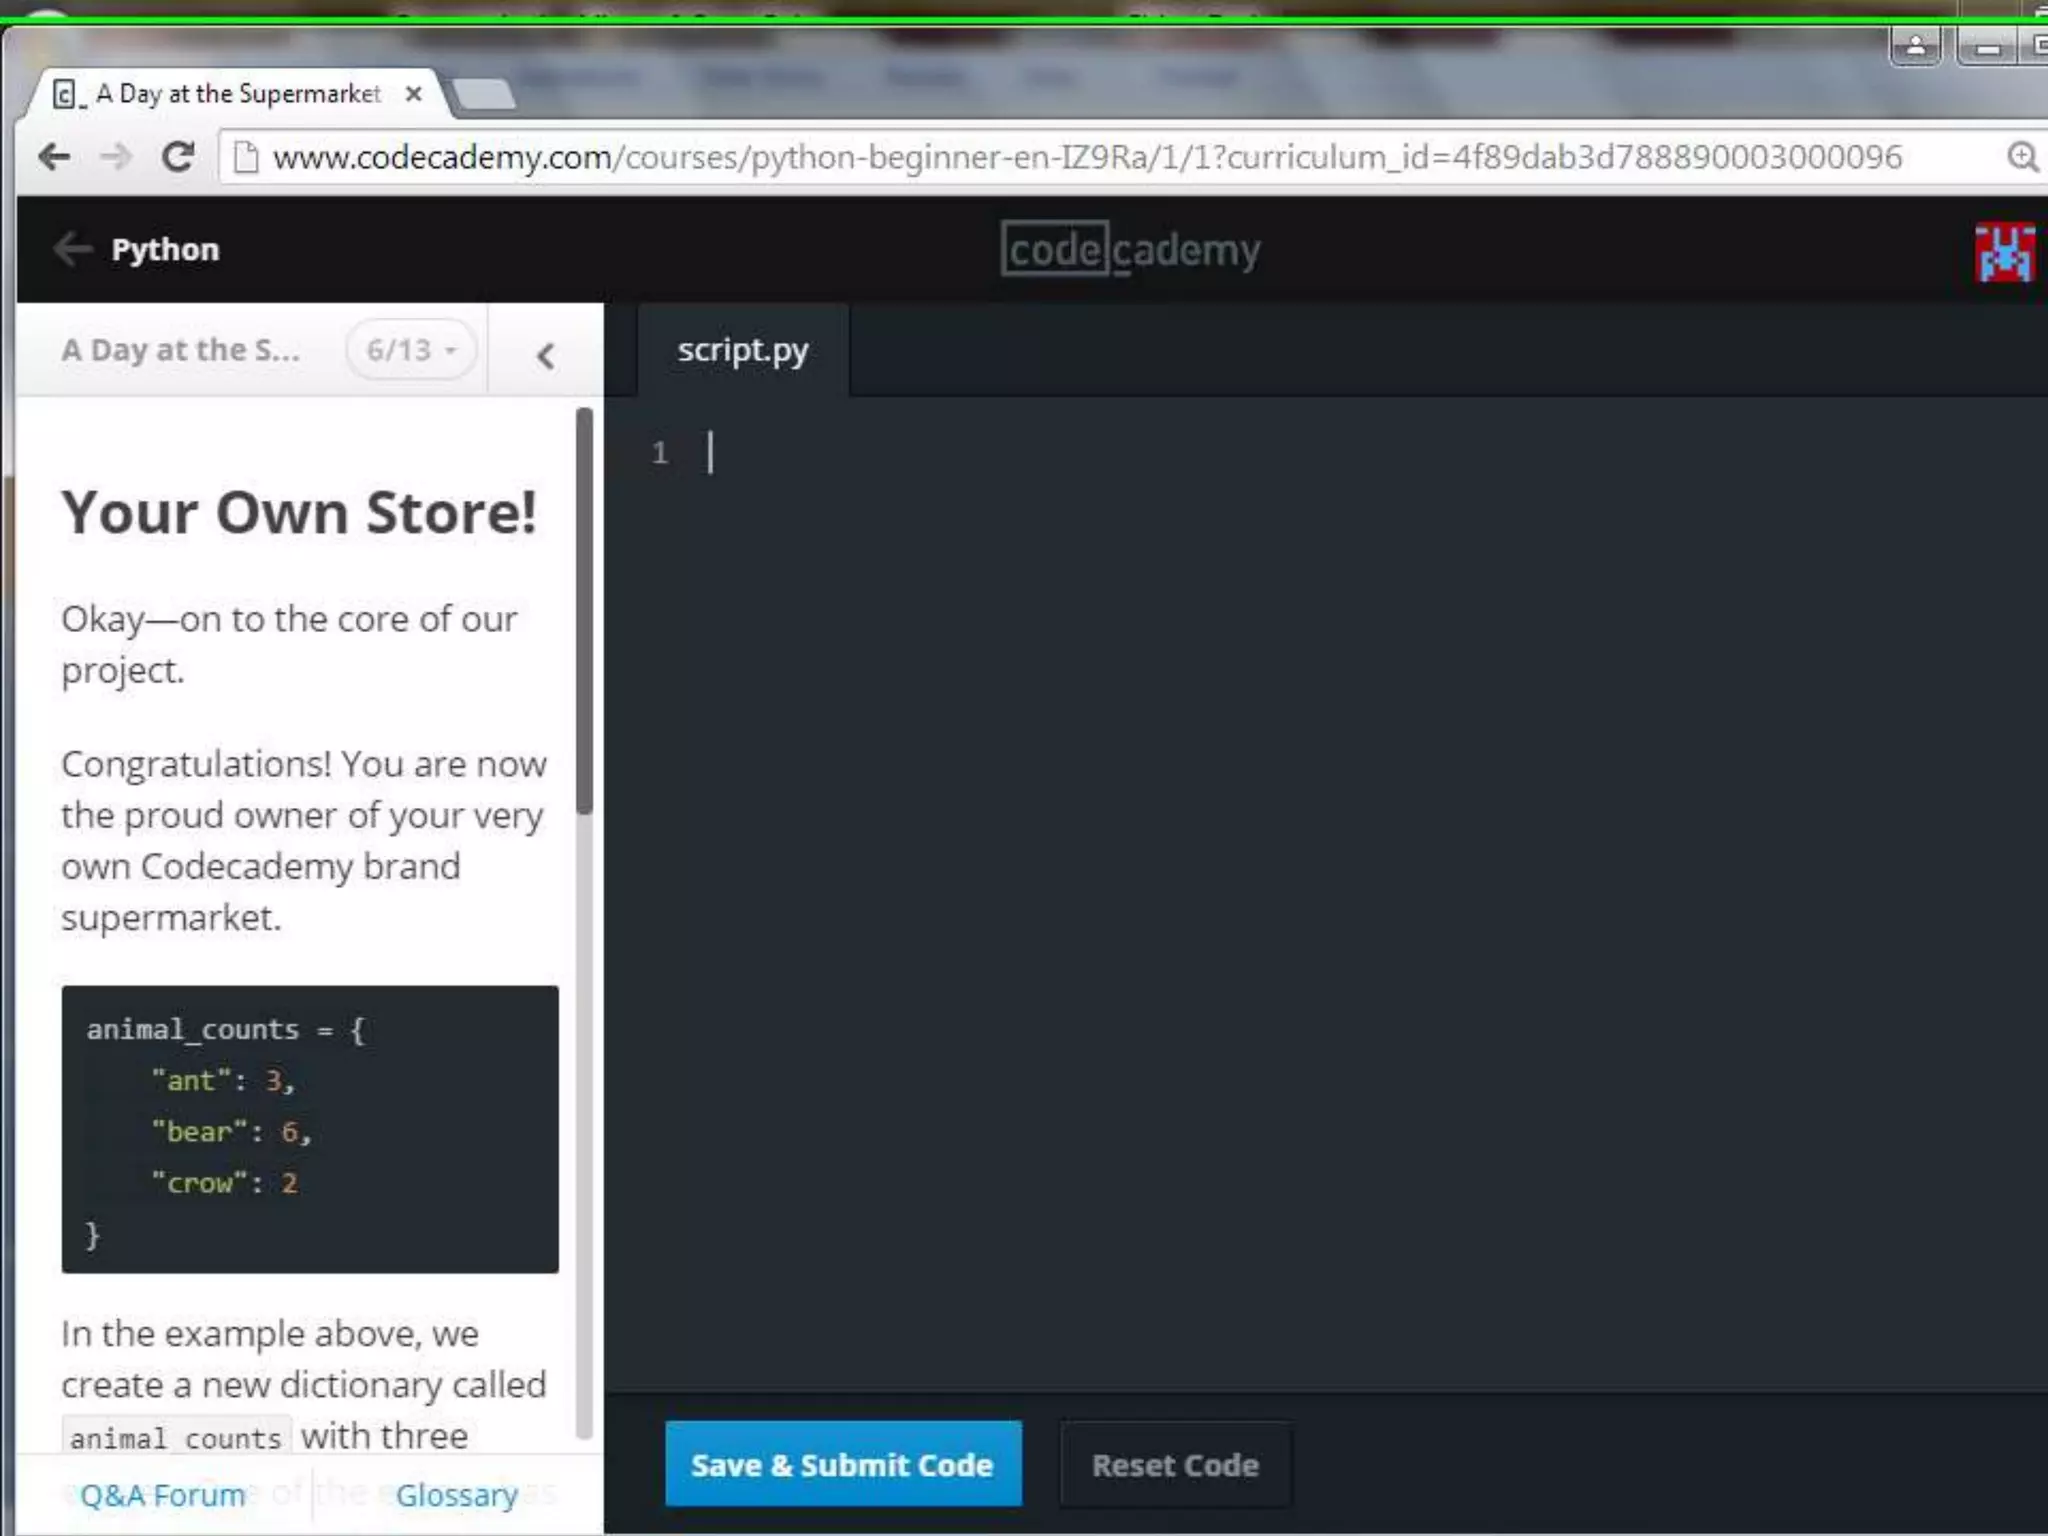The image size is (2048, 1536).
Task: Click the back arrow next to Python
Action: point(73,249)
